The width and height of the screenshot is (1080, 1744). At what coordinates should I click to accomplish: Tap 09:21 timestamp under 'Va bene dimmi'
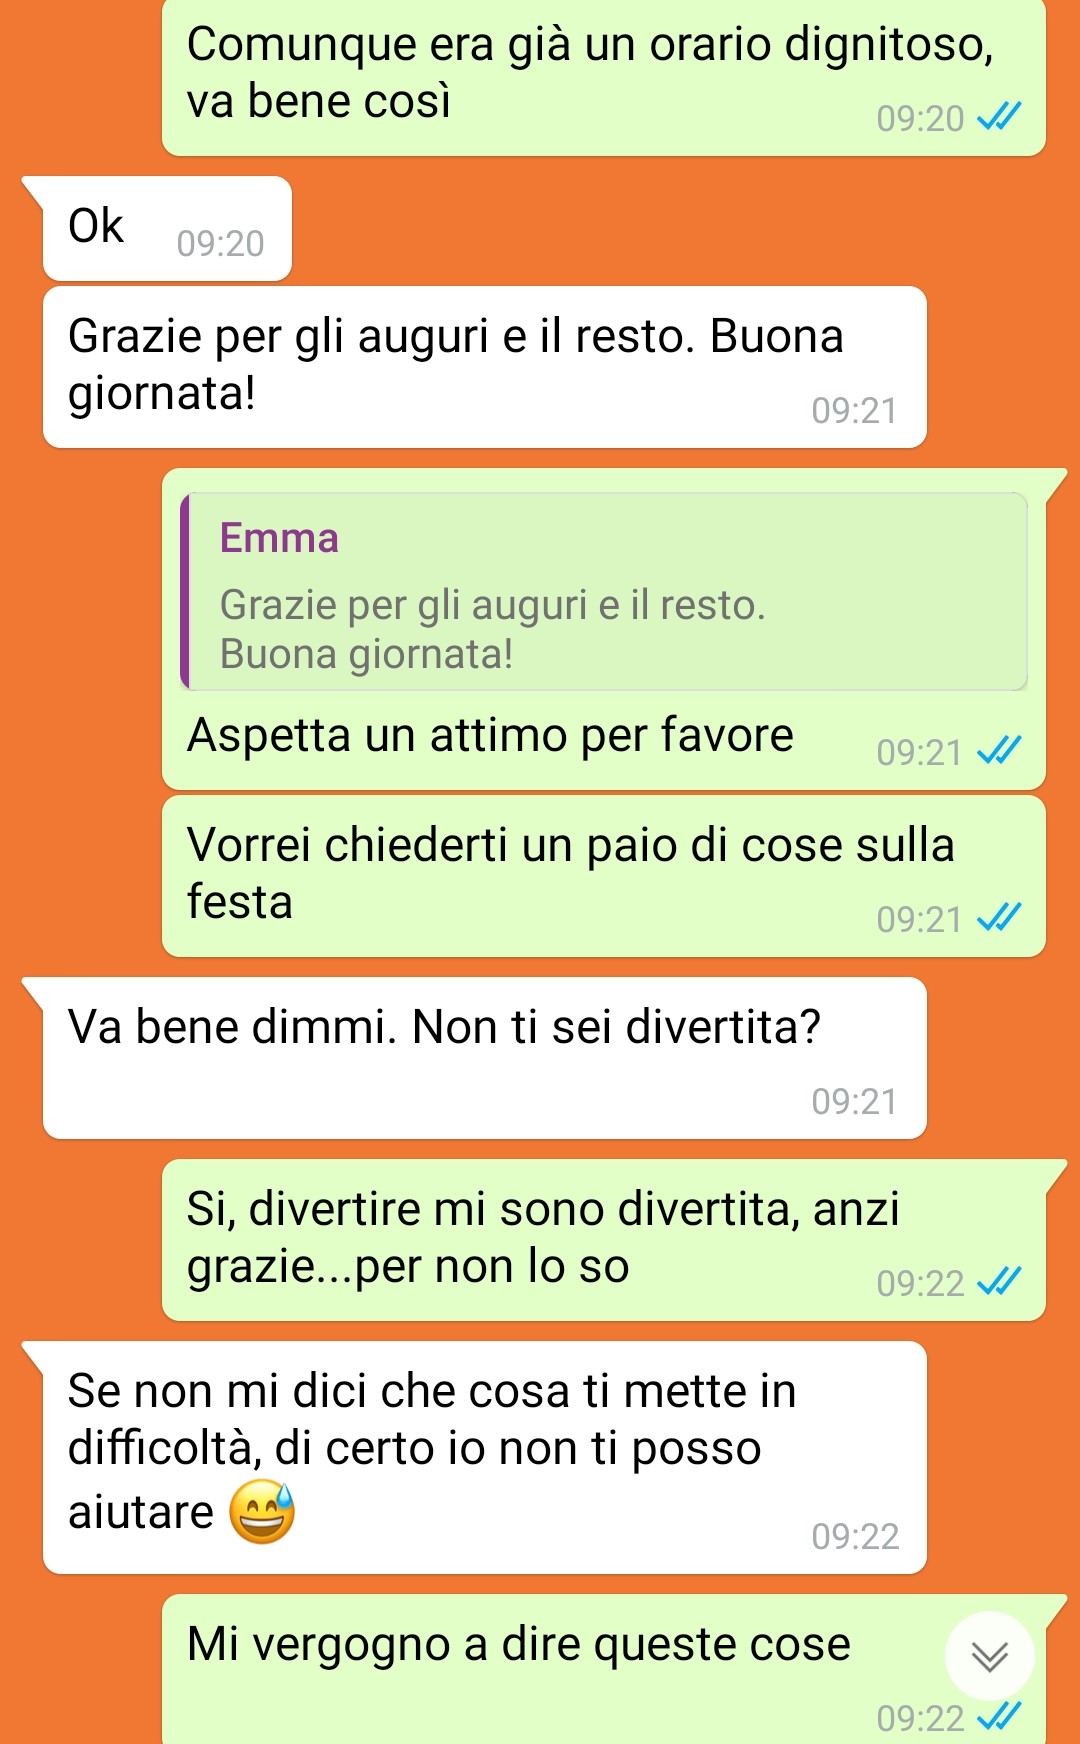click(855, 1101)
